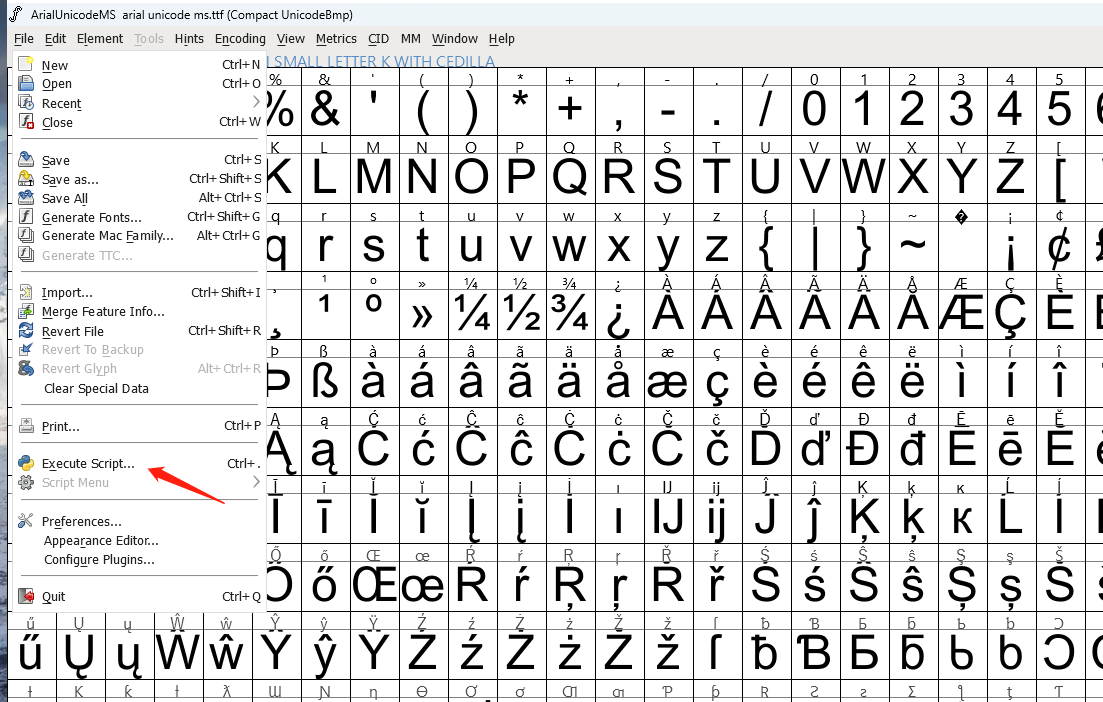Select the Æ ligature glyph cell
The image size is (1103, 702).
click(962, 314)
